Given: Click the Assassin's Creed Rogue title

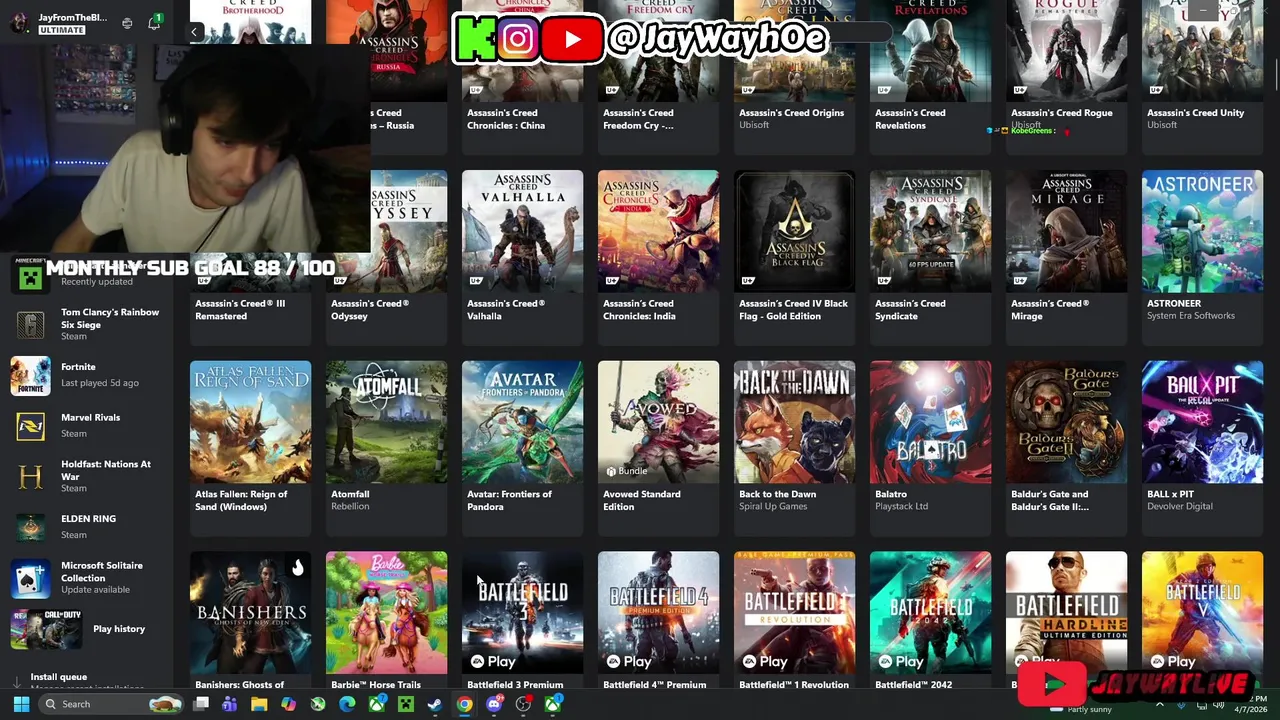Looking at the screenshot, I should pos(1061,113).
